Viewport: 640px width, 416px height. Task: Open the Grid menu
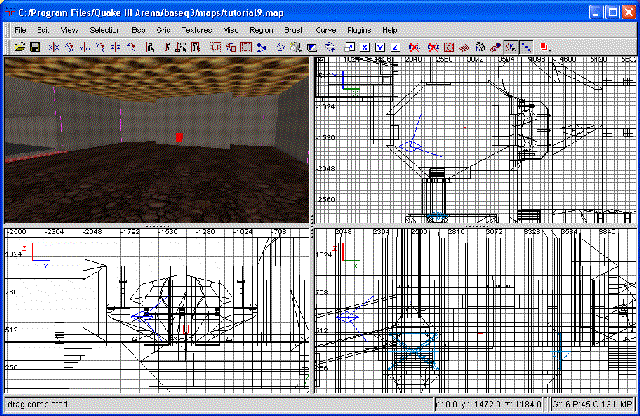click(163, 30)
